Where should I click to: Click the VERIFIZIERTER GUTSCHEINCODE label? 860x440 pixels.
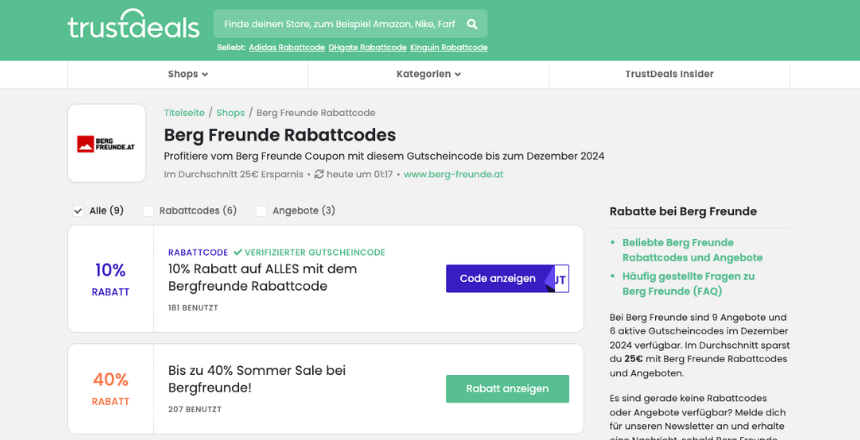(x=315, y=252)
